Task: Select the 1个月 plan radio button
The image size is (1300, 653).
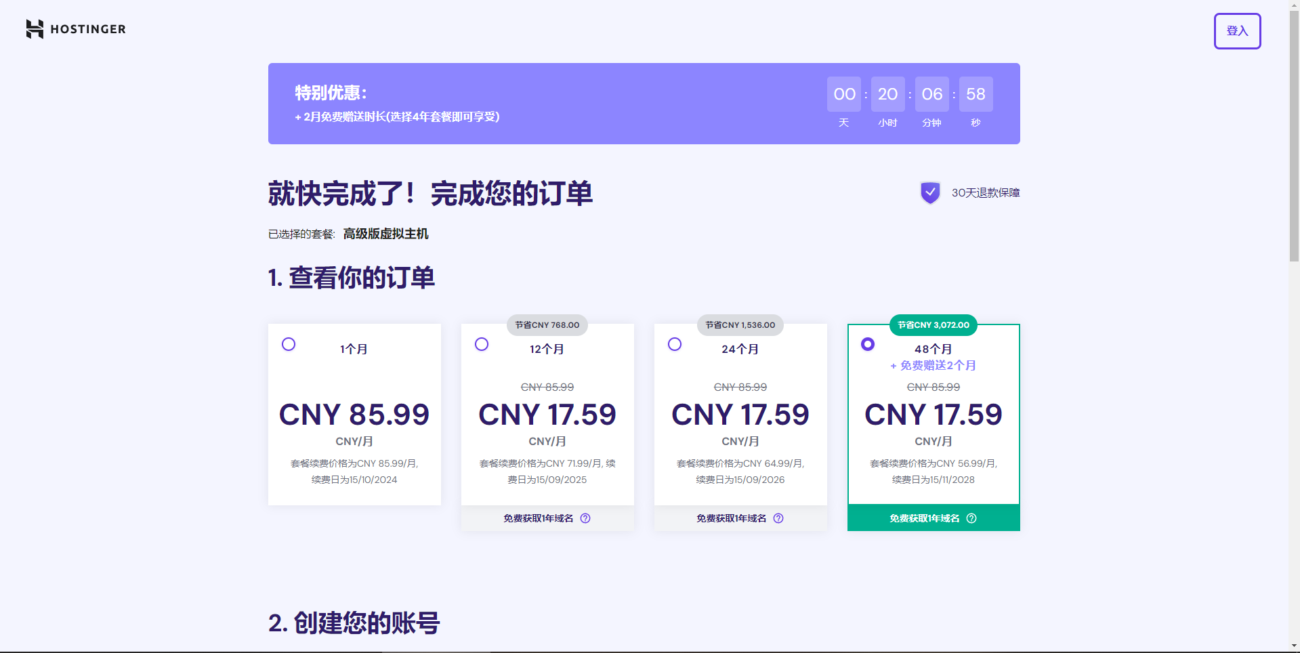Action: pyautogui.click(x=288, y=344)
